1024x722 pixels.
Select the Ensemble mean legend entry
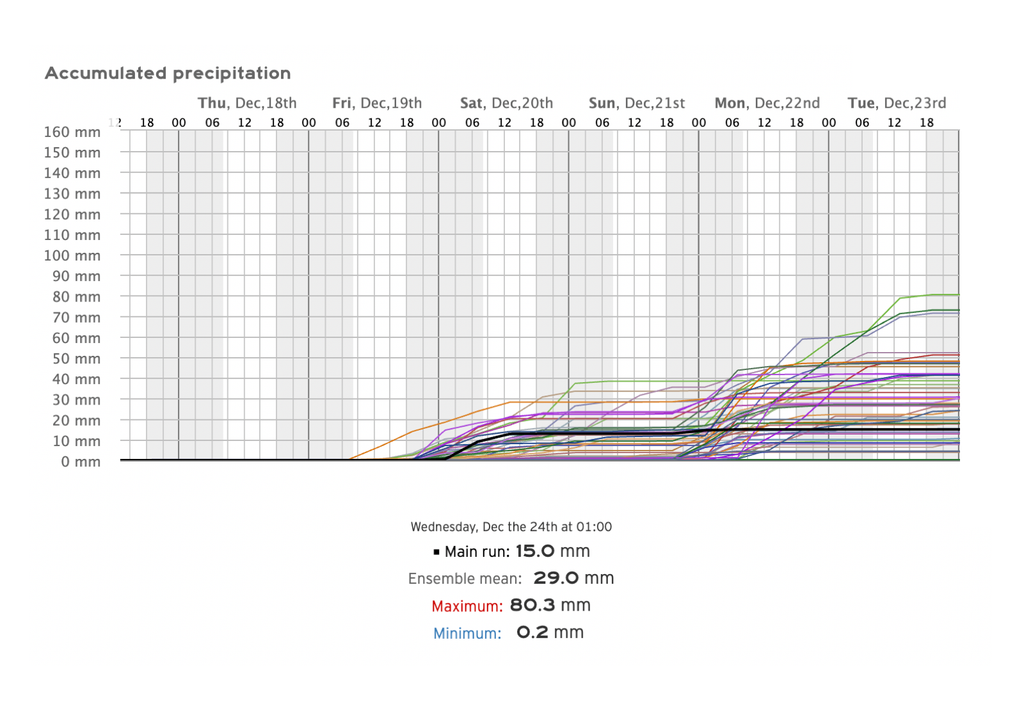(465, 578)
